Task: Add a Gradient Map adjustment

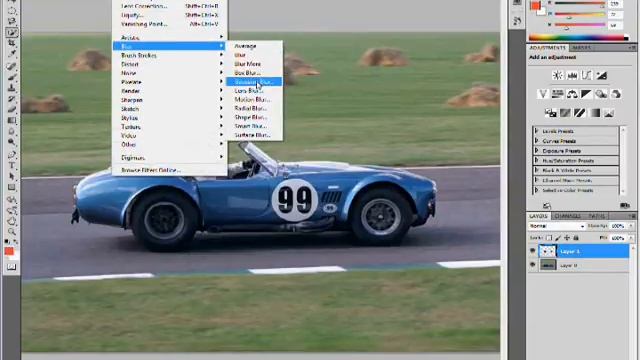Action: 595,113
